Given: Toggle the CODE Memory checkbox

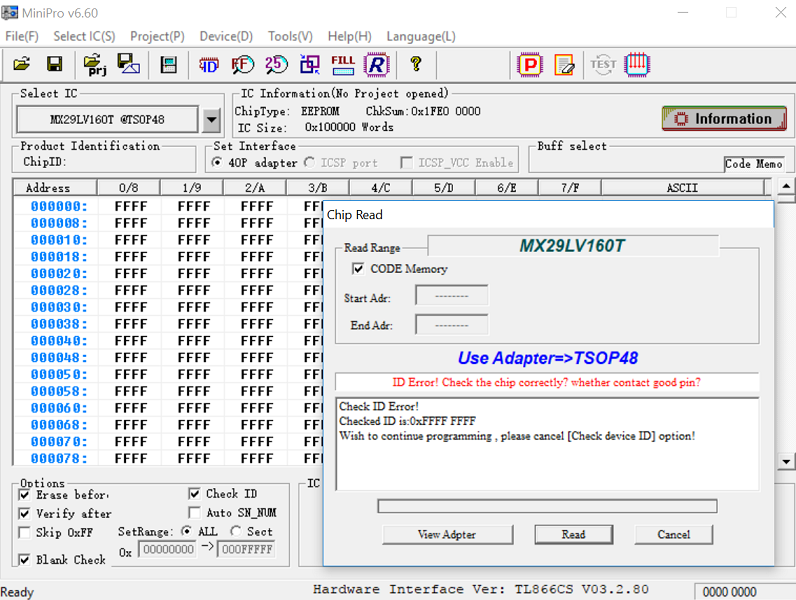Looking at the screenshot, I should (358, 269).
